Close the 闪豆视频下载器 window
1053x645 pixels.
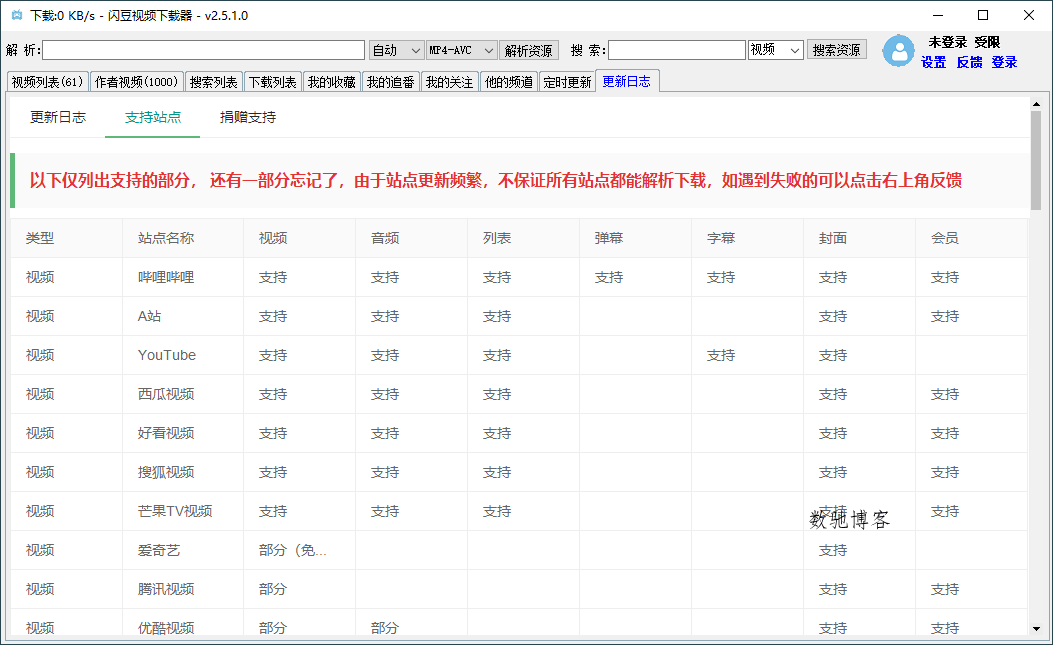click(1028, 15)
